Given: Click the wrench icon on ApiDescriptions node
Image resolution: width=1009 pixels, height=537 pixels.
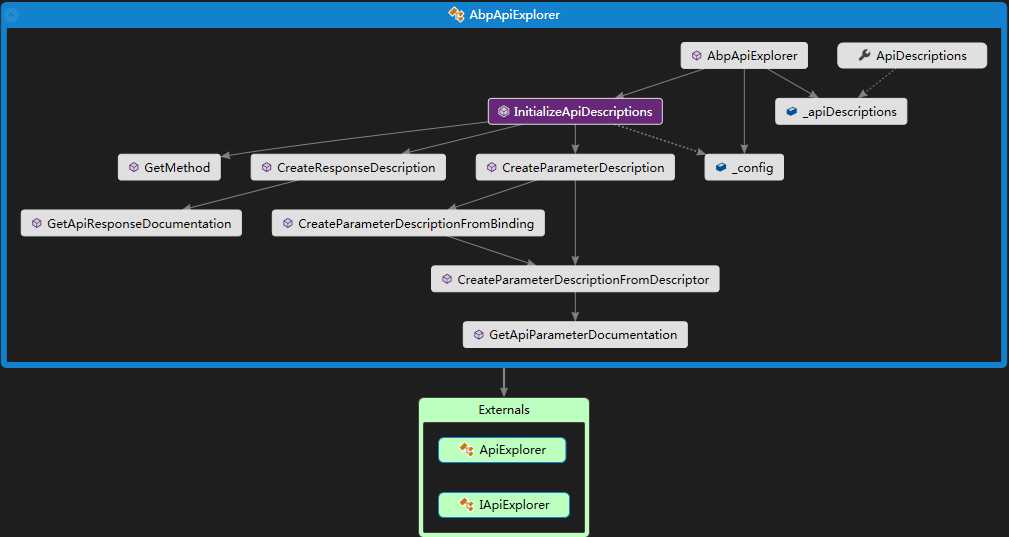Looking at the screenshot, I should [x=864, y=55].
